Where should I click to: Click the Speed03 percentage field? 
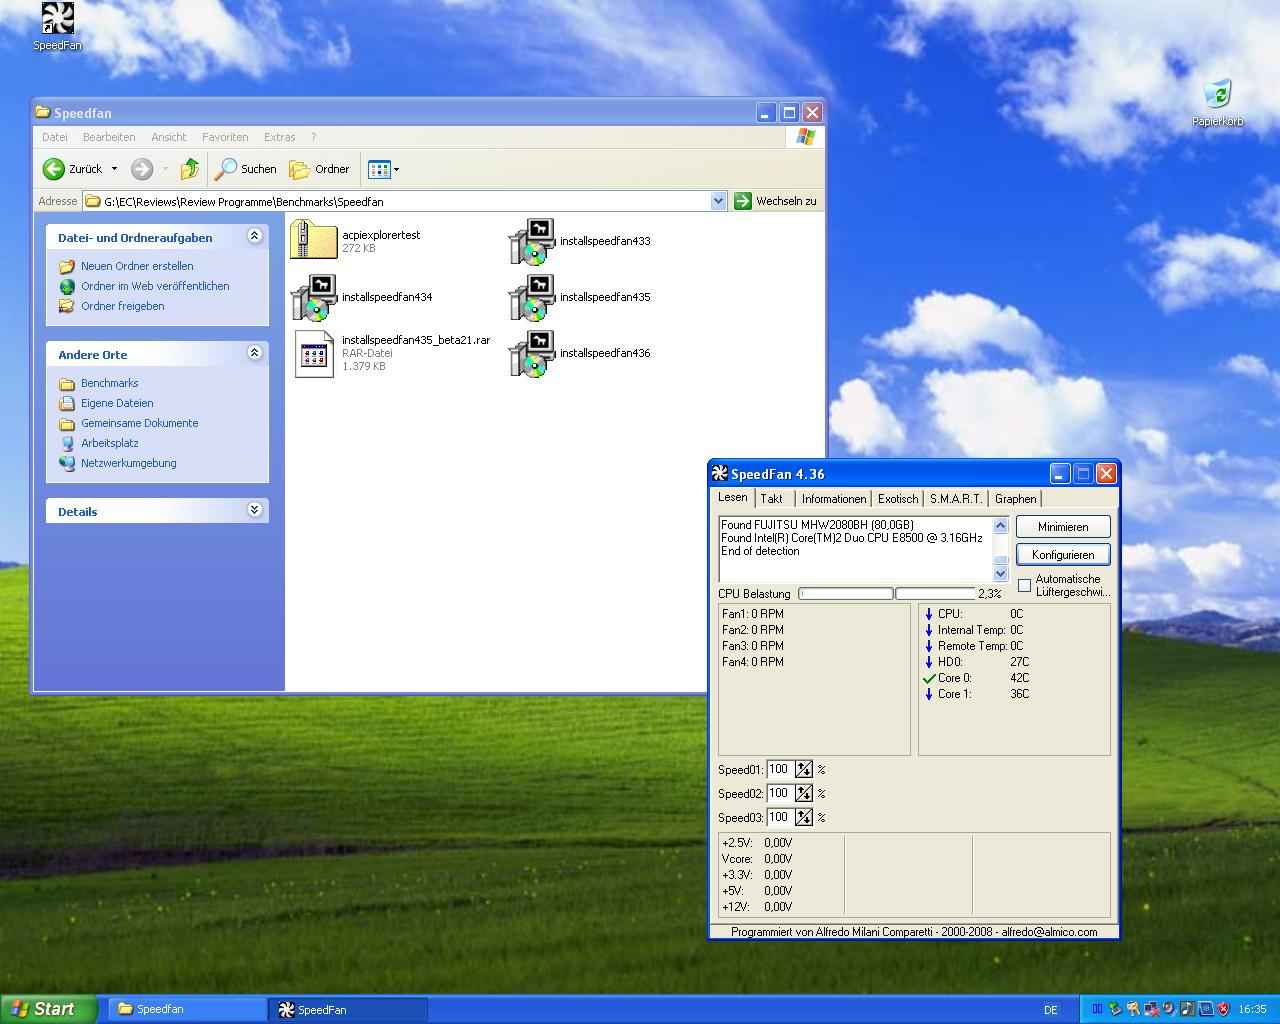pyautogui.click(x=780, y=817)
